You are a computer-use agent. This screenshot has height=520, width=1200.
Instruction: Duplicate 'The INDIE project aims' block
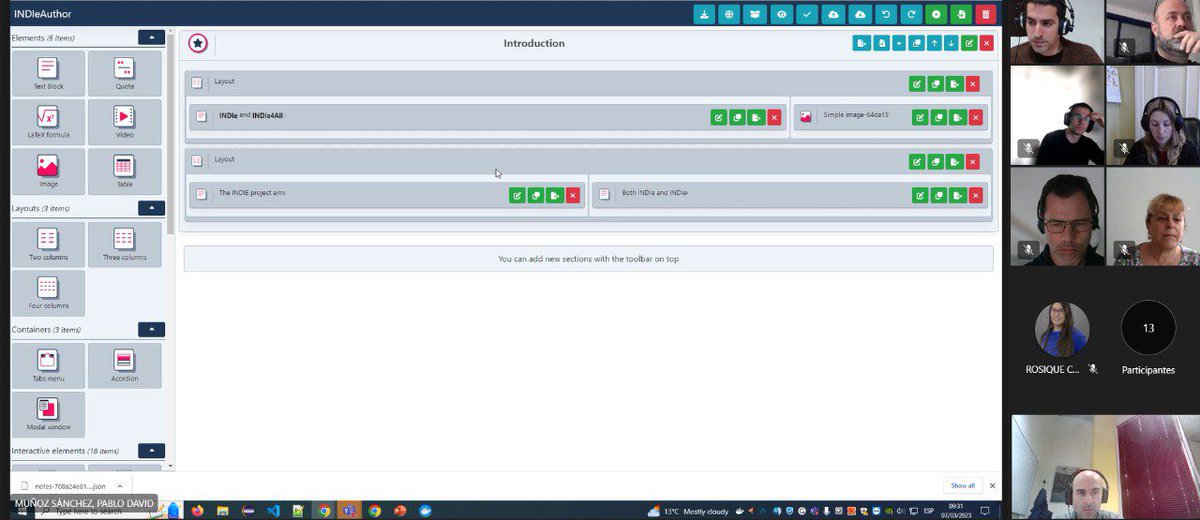[x=536, y=195]
